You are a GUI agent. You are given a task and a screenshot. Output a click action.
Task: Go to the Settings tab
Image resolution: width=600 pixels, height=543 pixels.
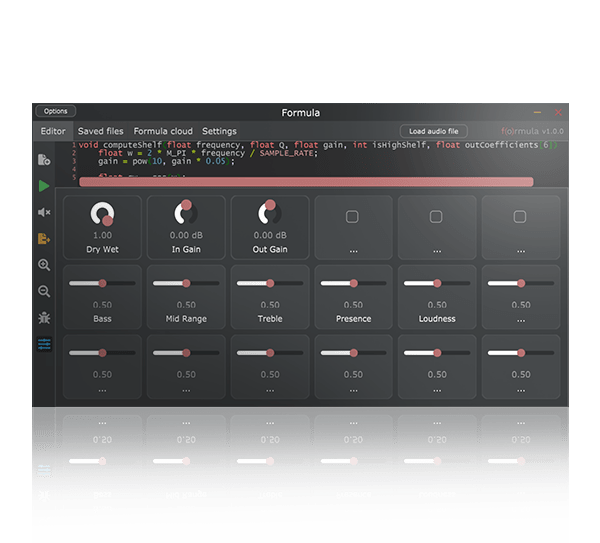(219, 131)
